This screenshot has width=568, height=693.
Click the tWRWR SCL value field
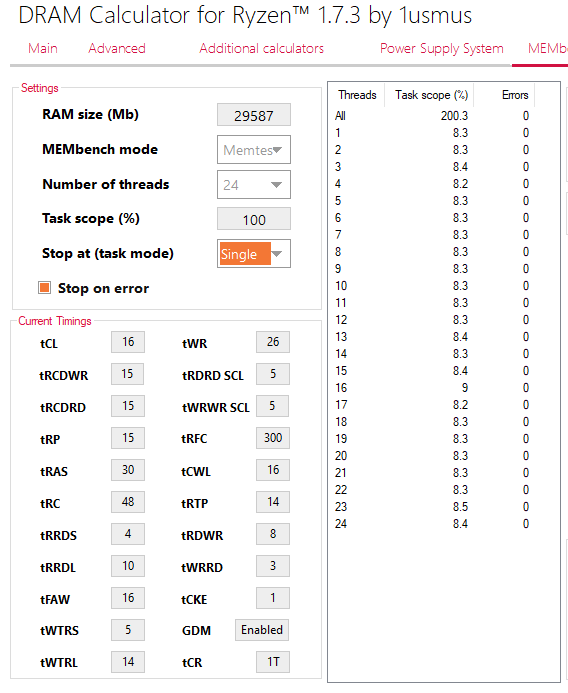(x=273, y=406)
